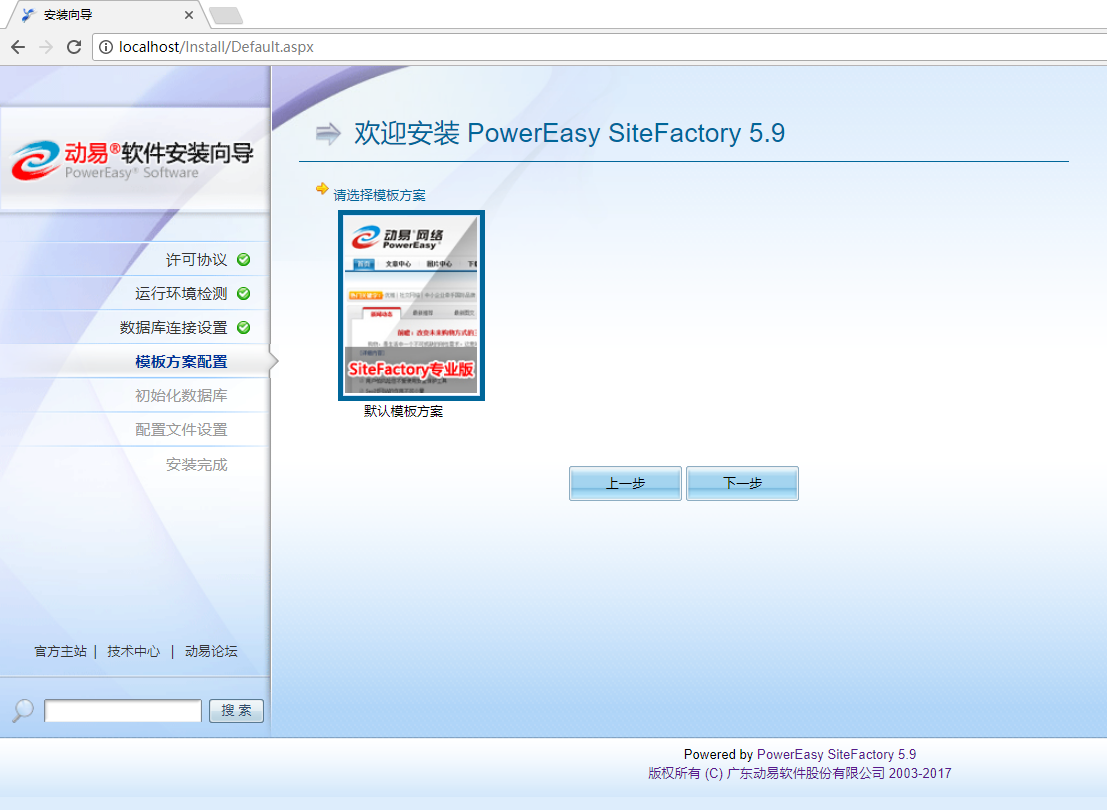Screen dimensions: 1107x810
Task: Reload the installation page
Action: coord(74,47)
